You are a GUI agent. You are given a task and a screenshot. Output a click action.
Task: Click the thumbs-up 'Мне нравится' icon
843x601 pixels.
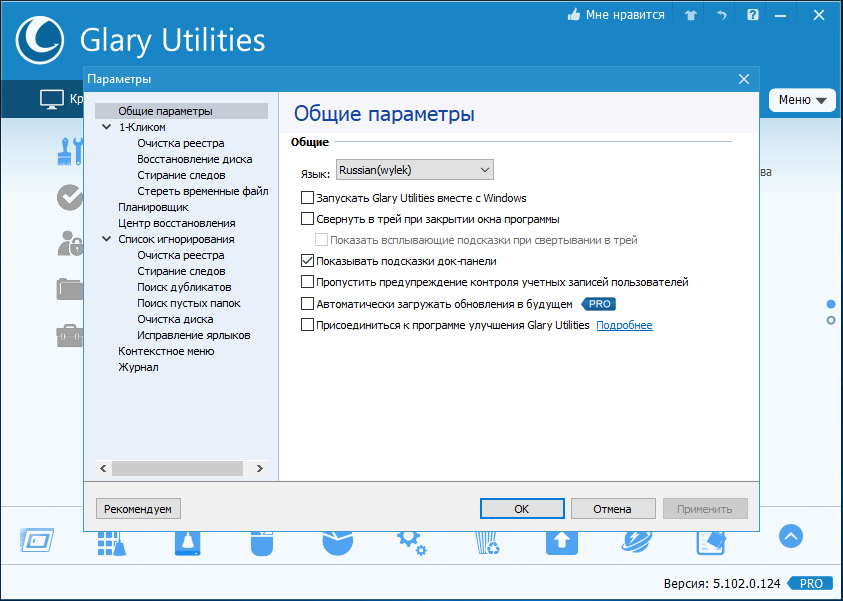(574, 15)
